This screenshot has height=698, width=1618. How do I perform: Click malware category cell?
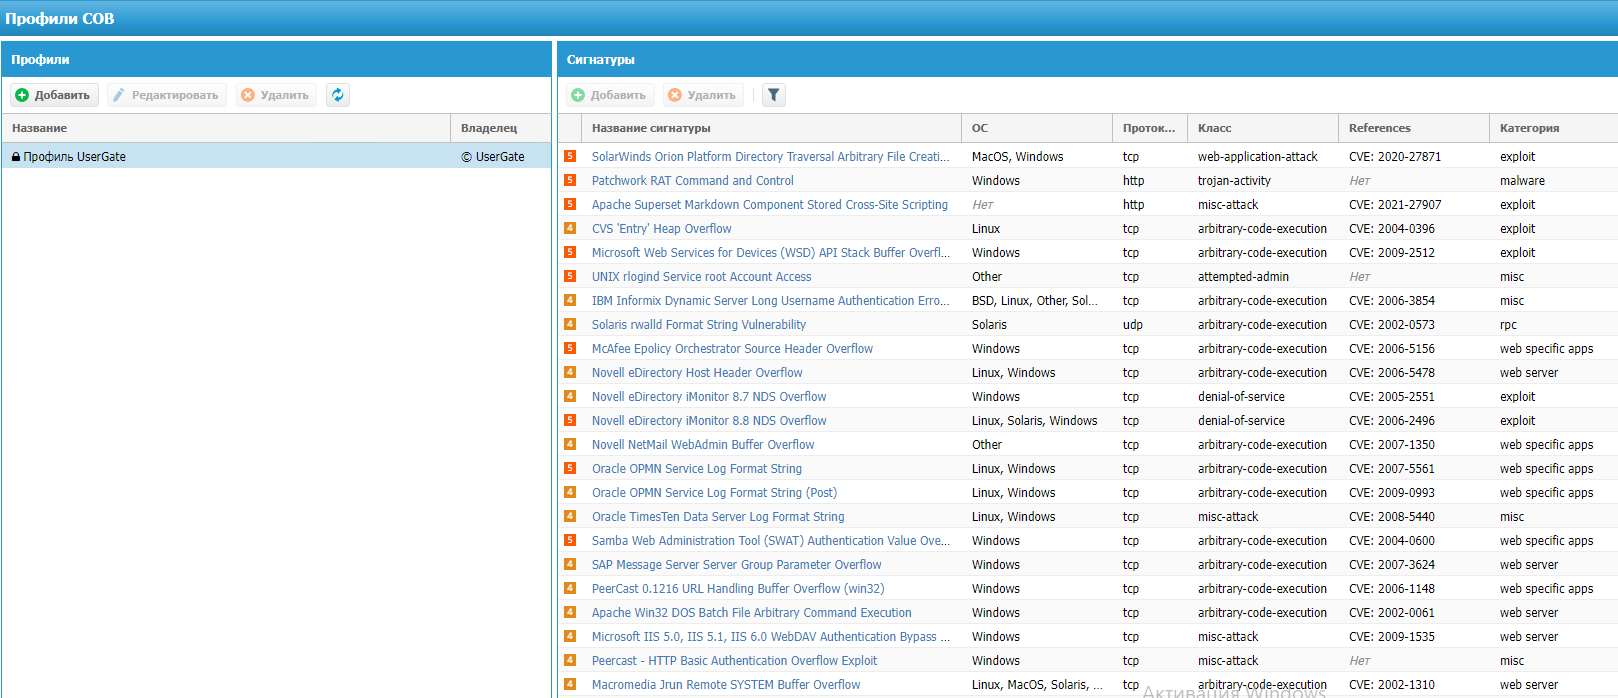1522,180
